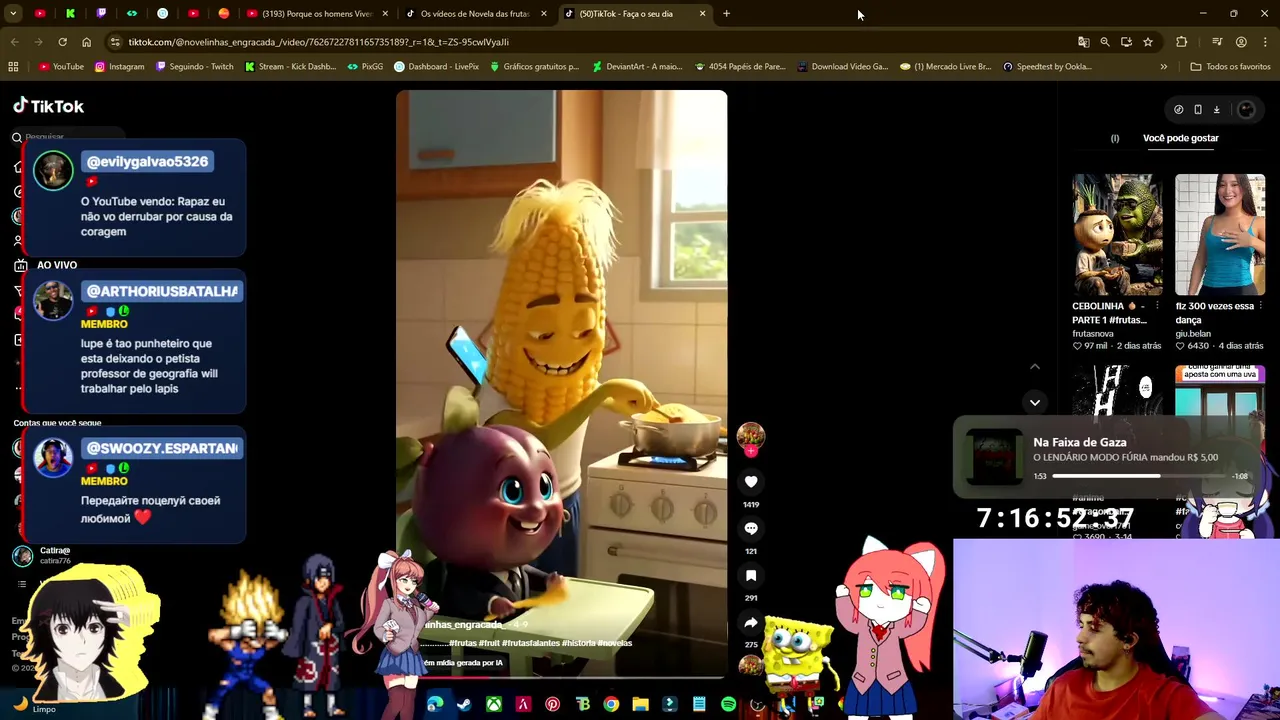Open more options on the CEBOLINHA video card
This screenshot has width=1280, height=720.
pyautogui.click(x=1157, y=306)
